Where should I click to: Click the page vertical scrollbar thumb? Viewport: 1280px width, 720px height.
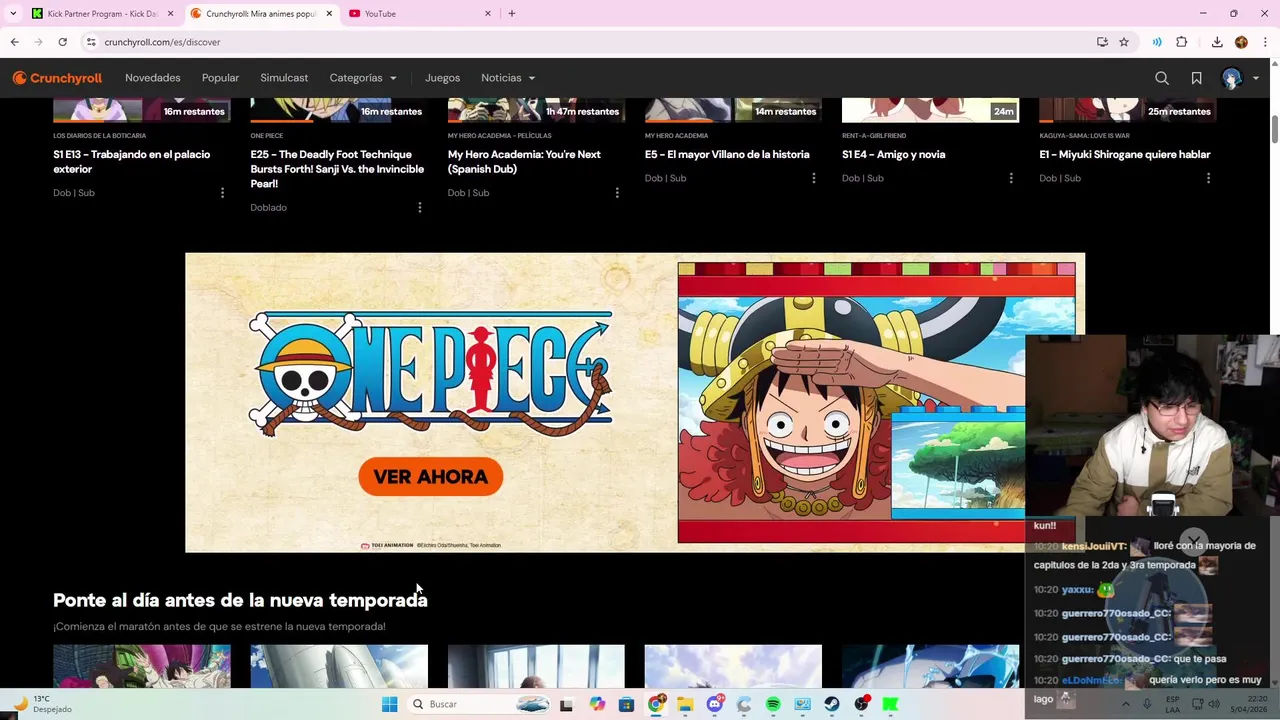click(x=1274, y=130)
